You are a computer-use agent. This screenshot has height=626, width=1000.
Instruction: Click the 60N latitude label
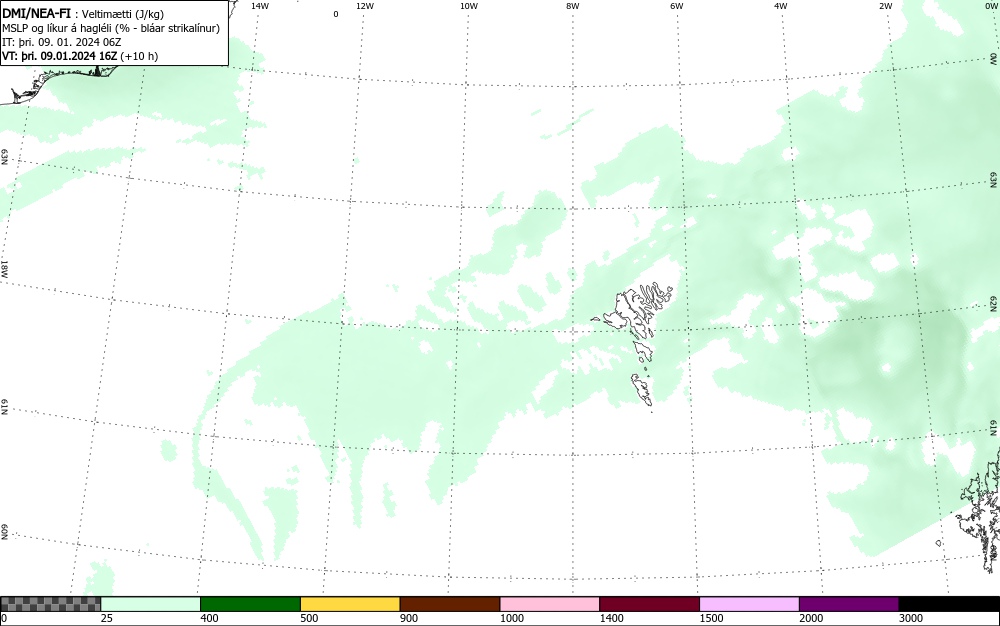tap(4, 532)
